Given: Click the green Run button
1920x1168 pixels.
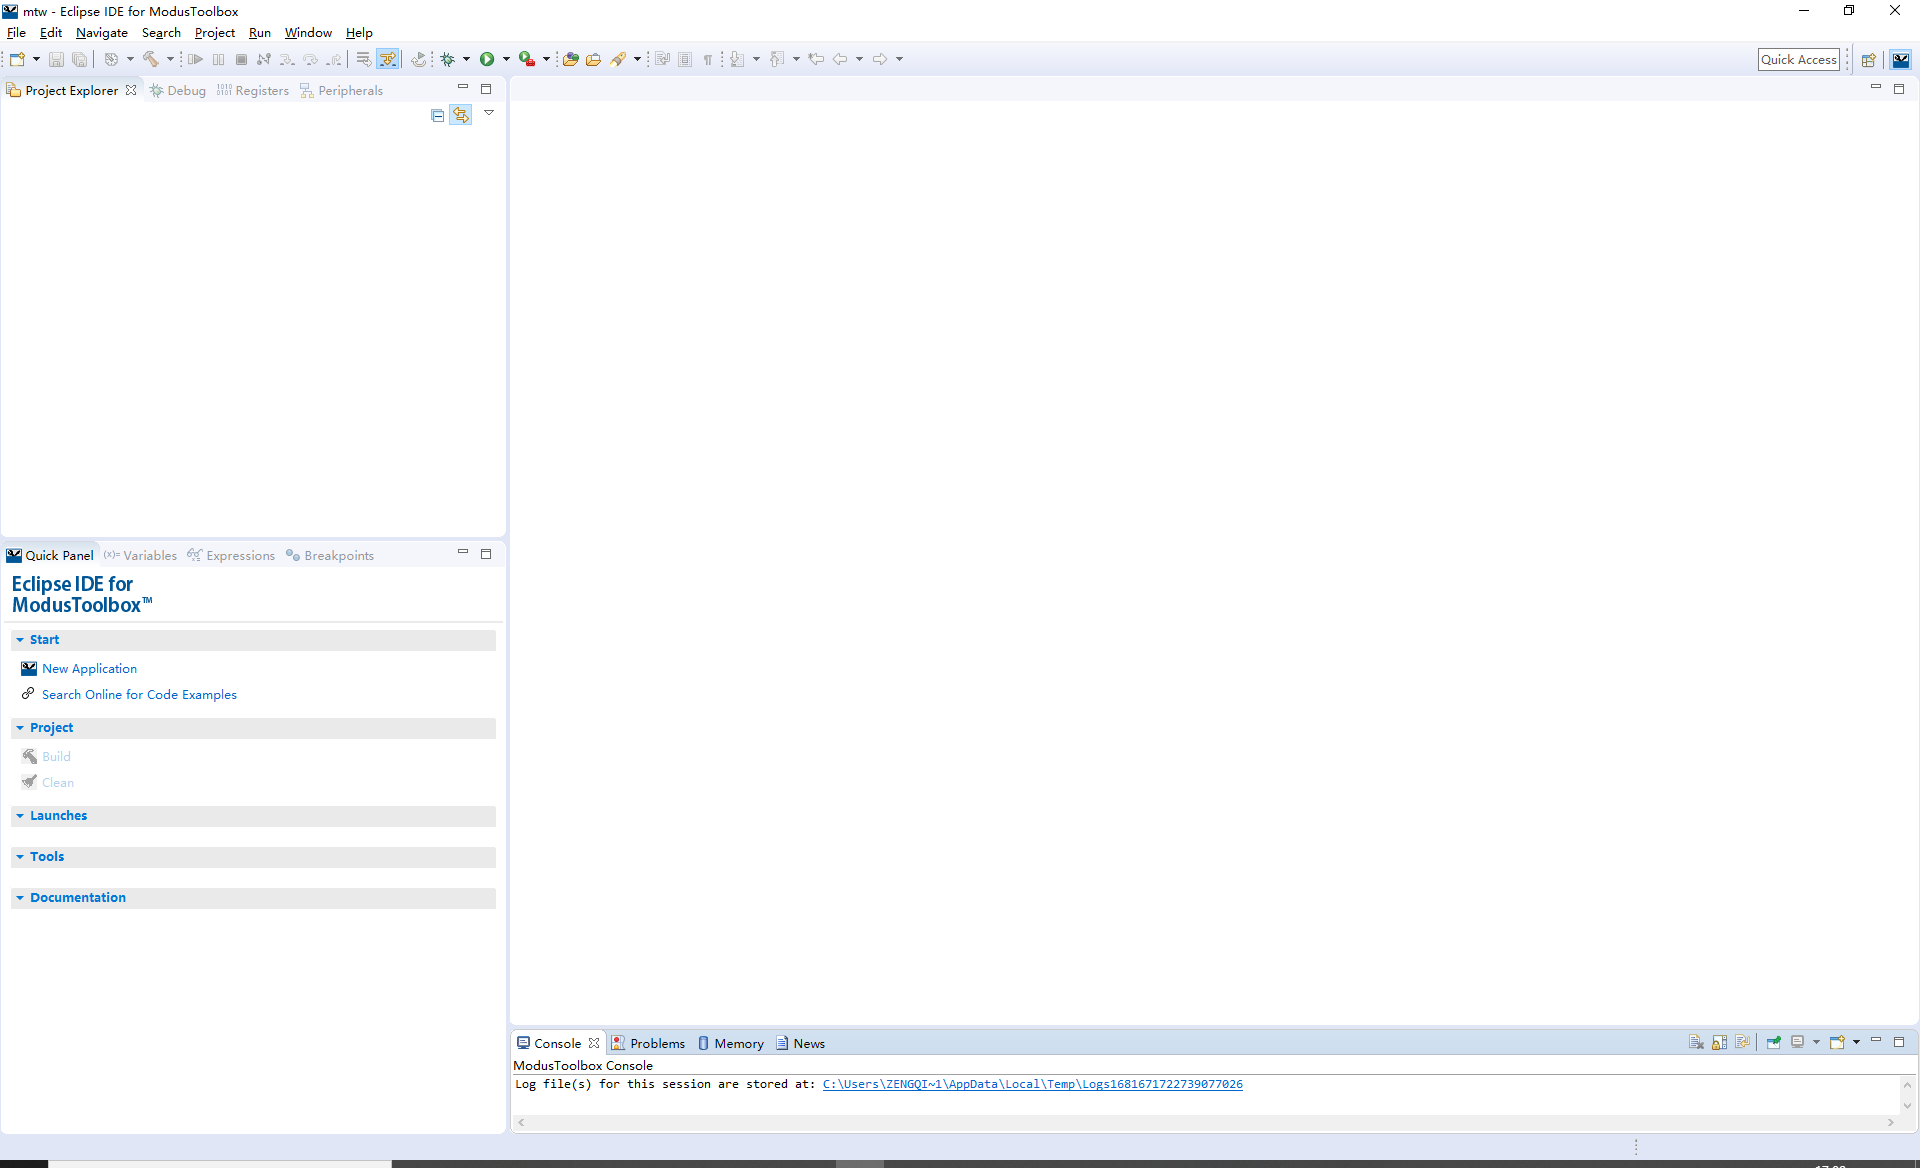Looking at the screenshot, I should coord(487,59).
